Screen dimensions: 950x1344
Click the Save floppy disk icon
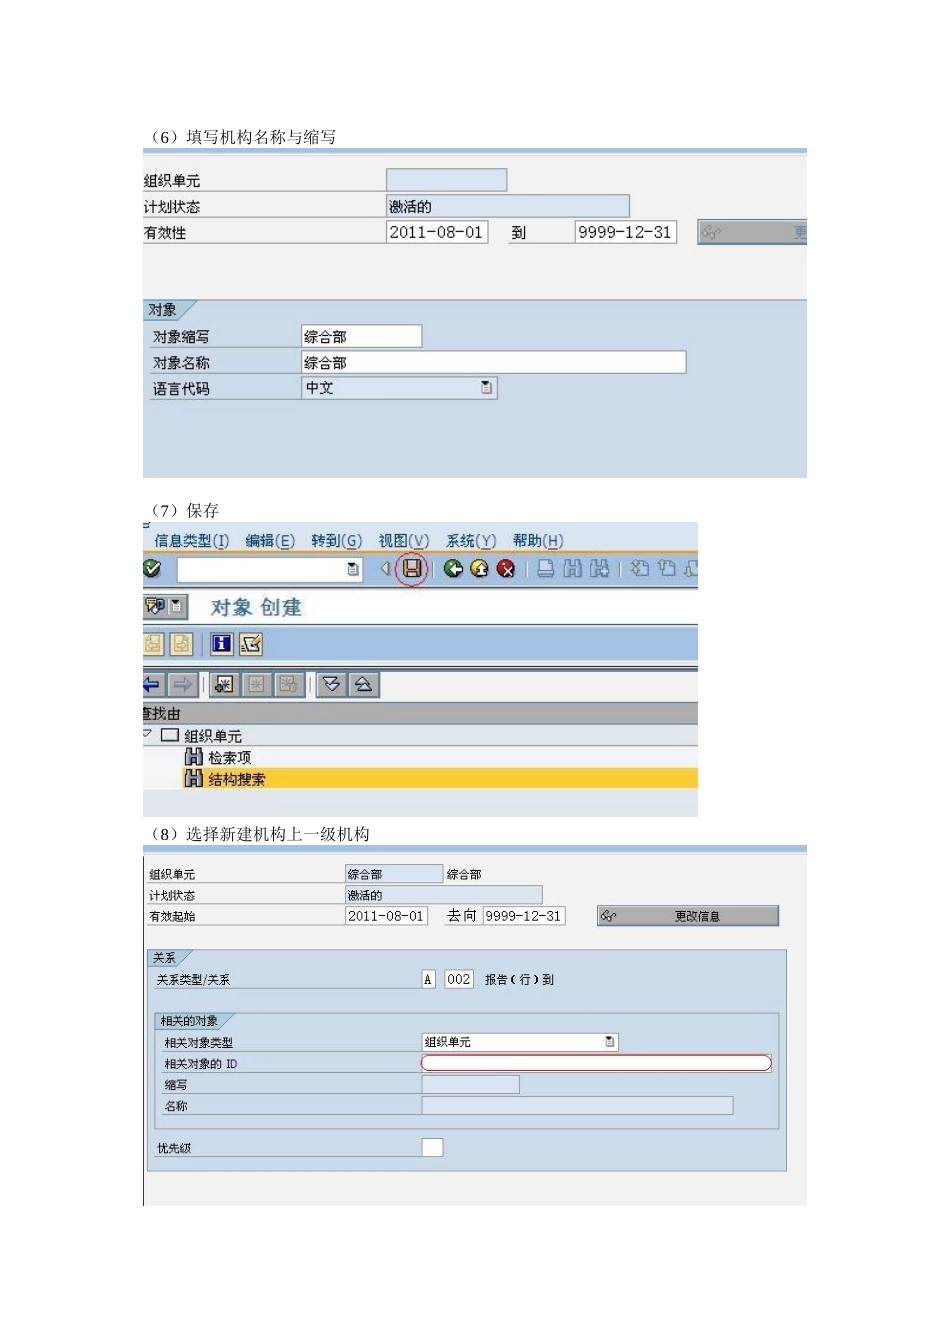pyautogui.click(x=412, y=569)
